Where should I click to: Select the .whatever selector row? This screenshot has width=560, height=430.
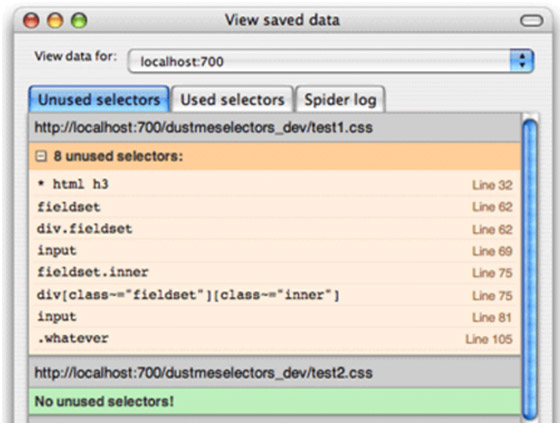tap(275, 339)
